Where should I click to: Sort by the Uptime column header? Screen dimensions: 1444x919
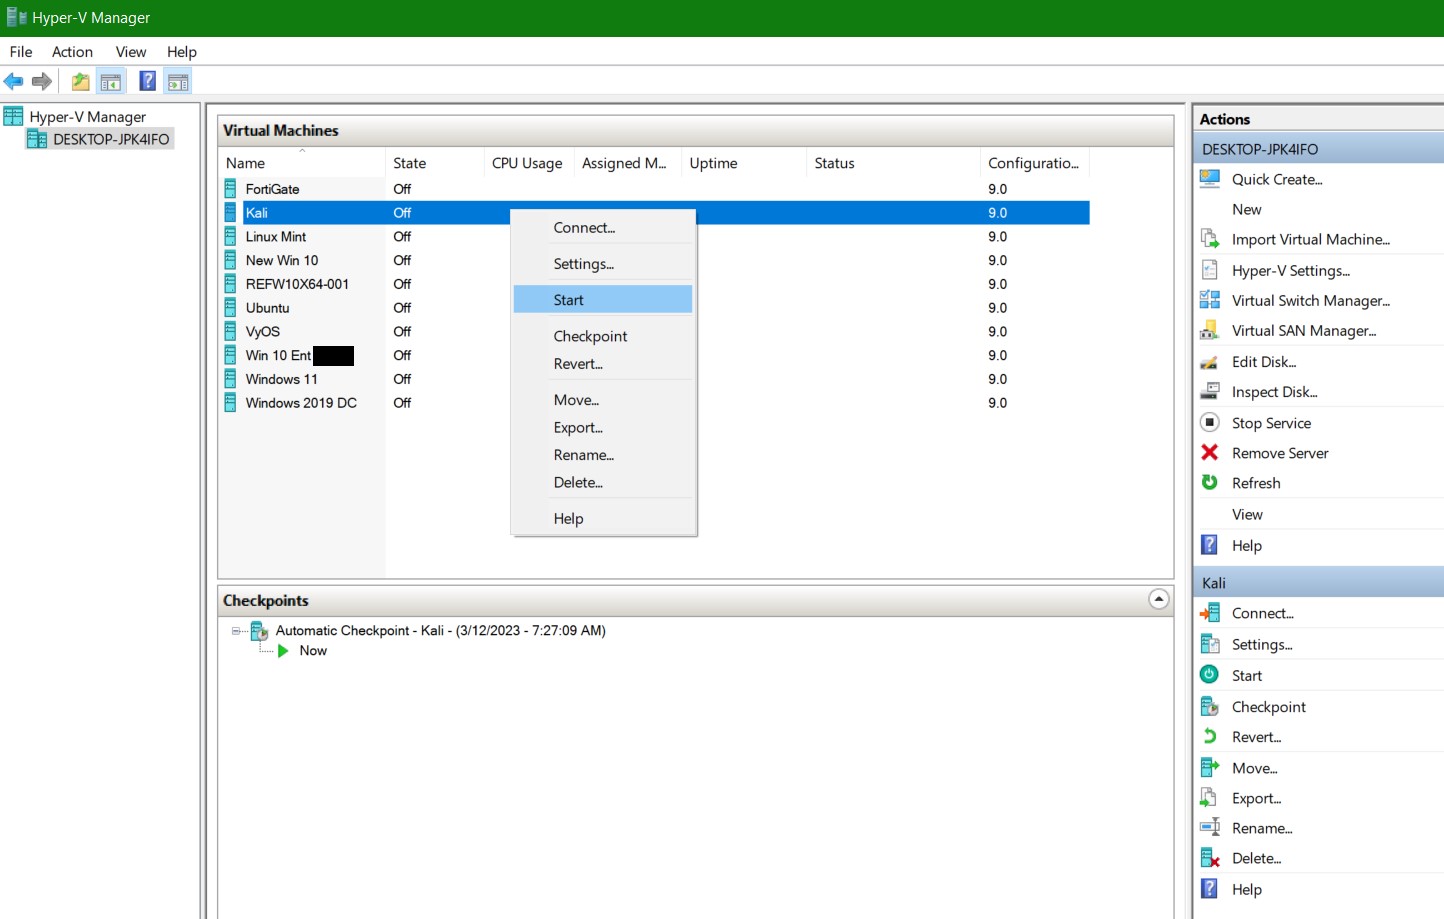tap(743, 163)
